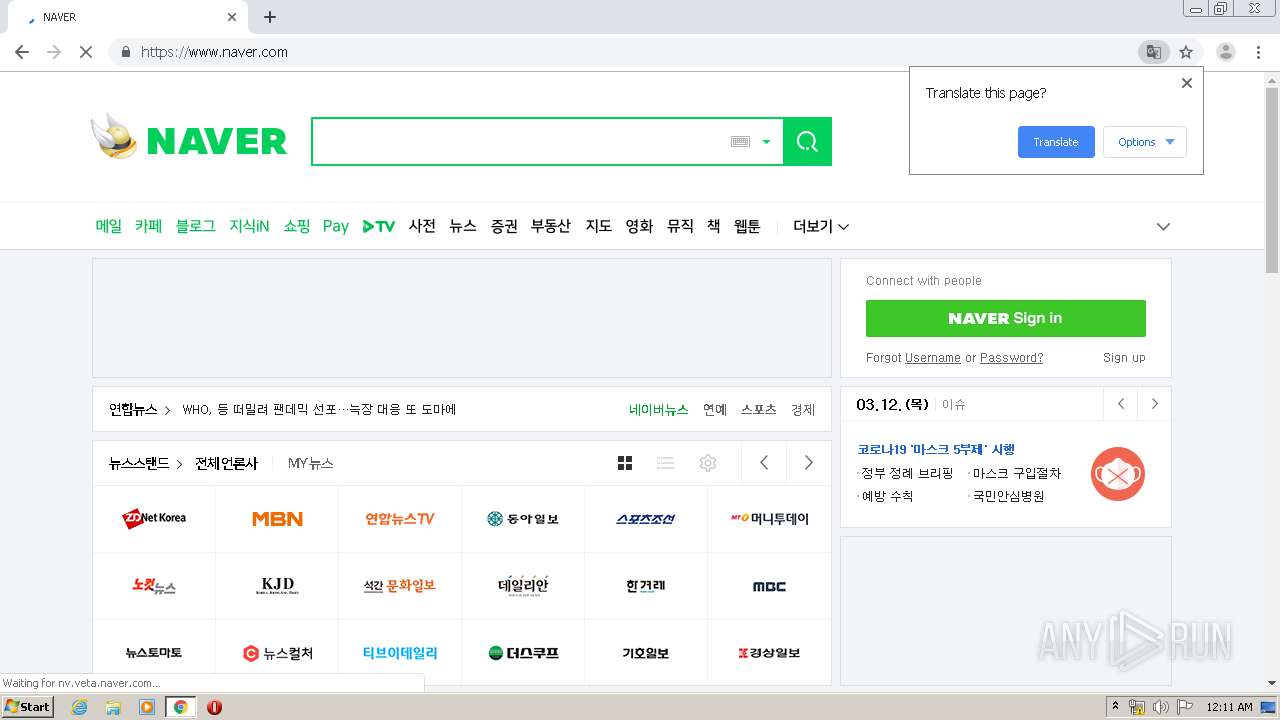Switch newsstand to list view
Image resolution: width=1280 pixels, height=720 pixels.
[x=665, y=463]
